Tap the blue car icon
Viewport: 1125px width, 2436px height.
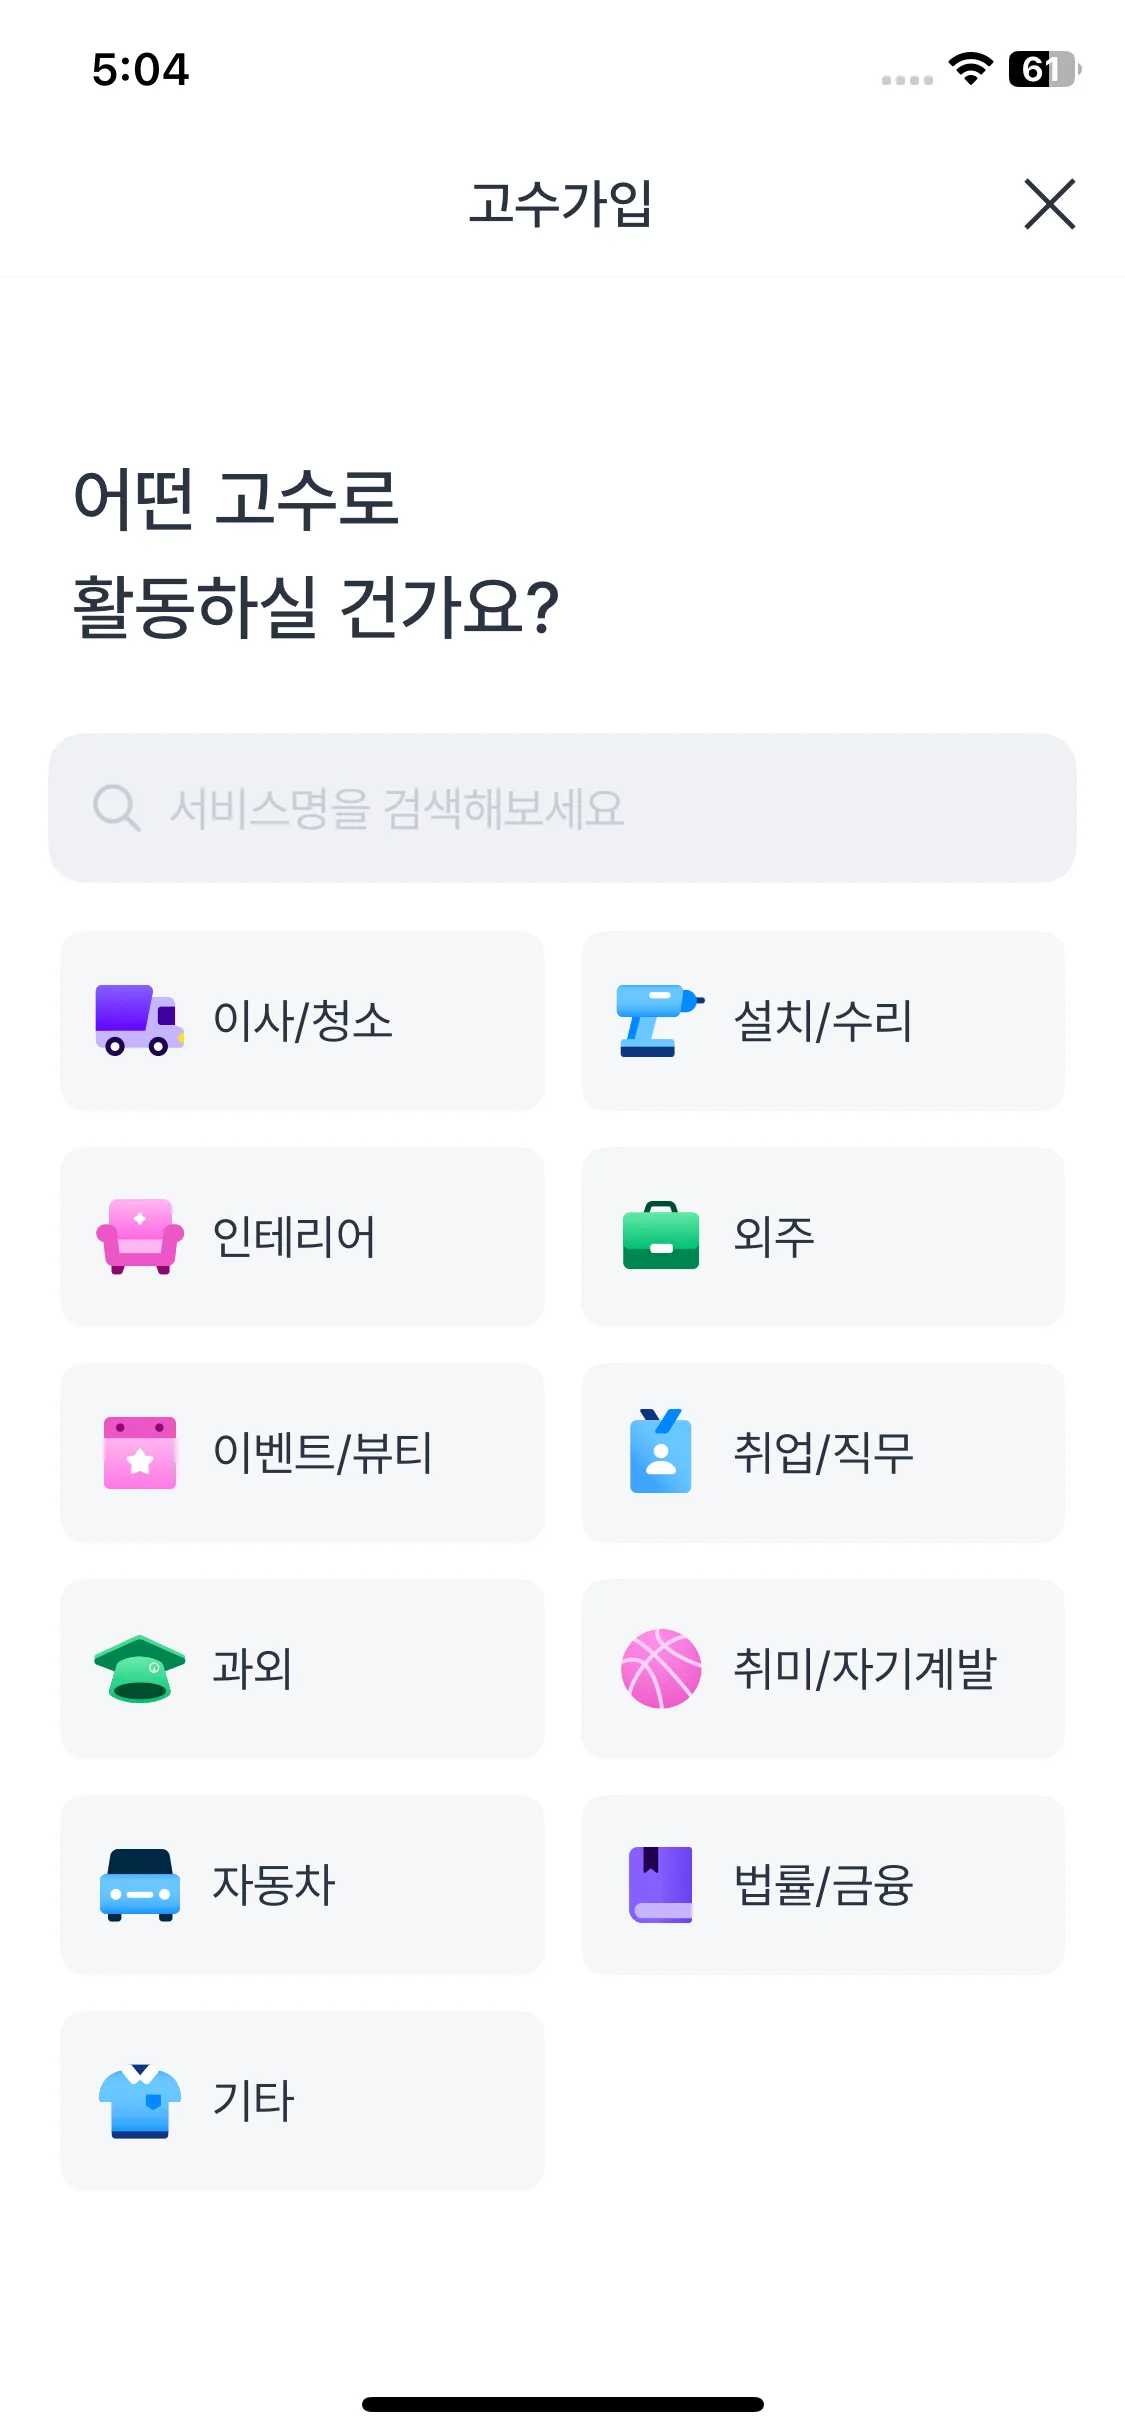pyautogui.click(x=140, y=1884)
